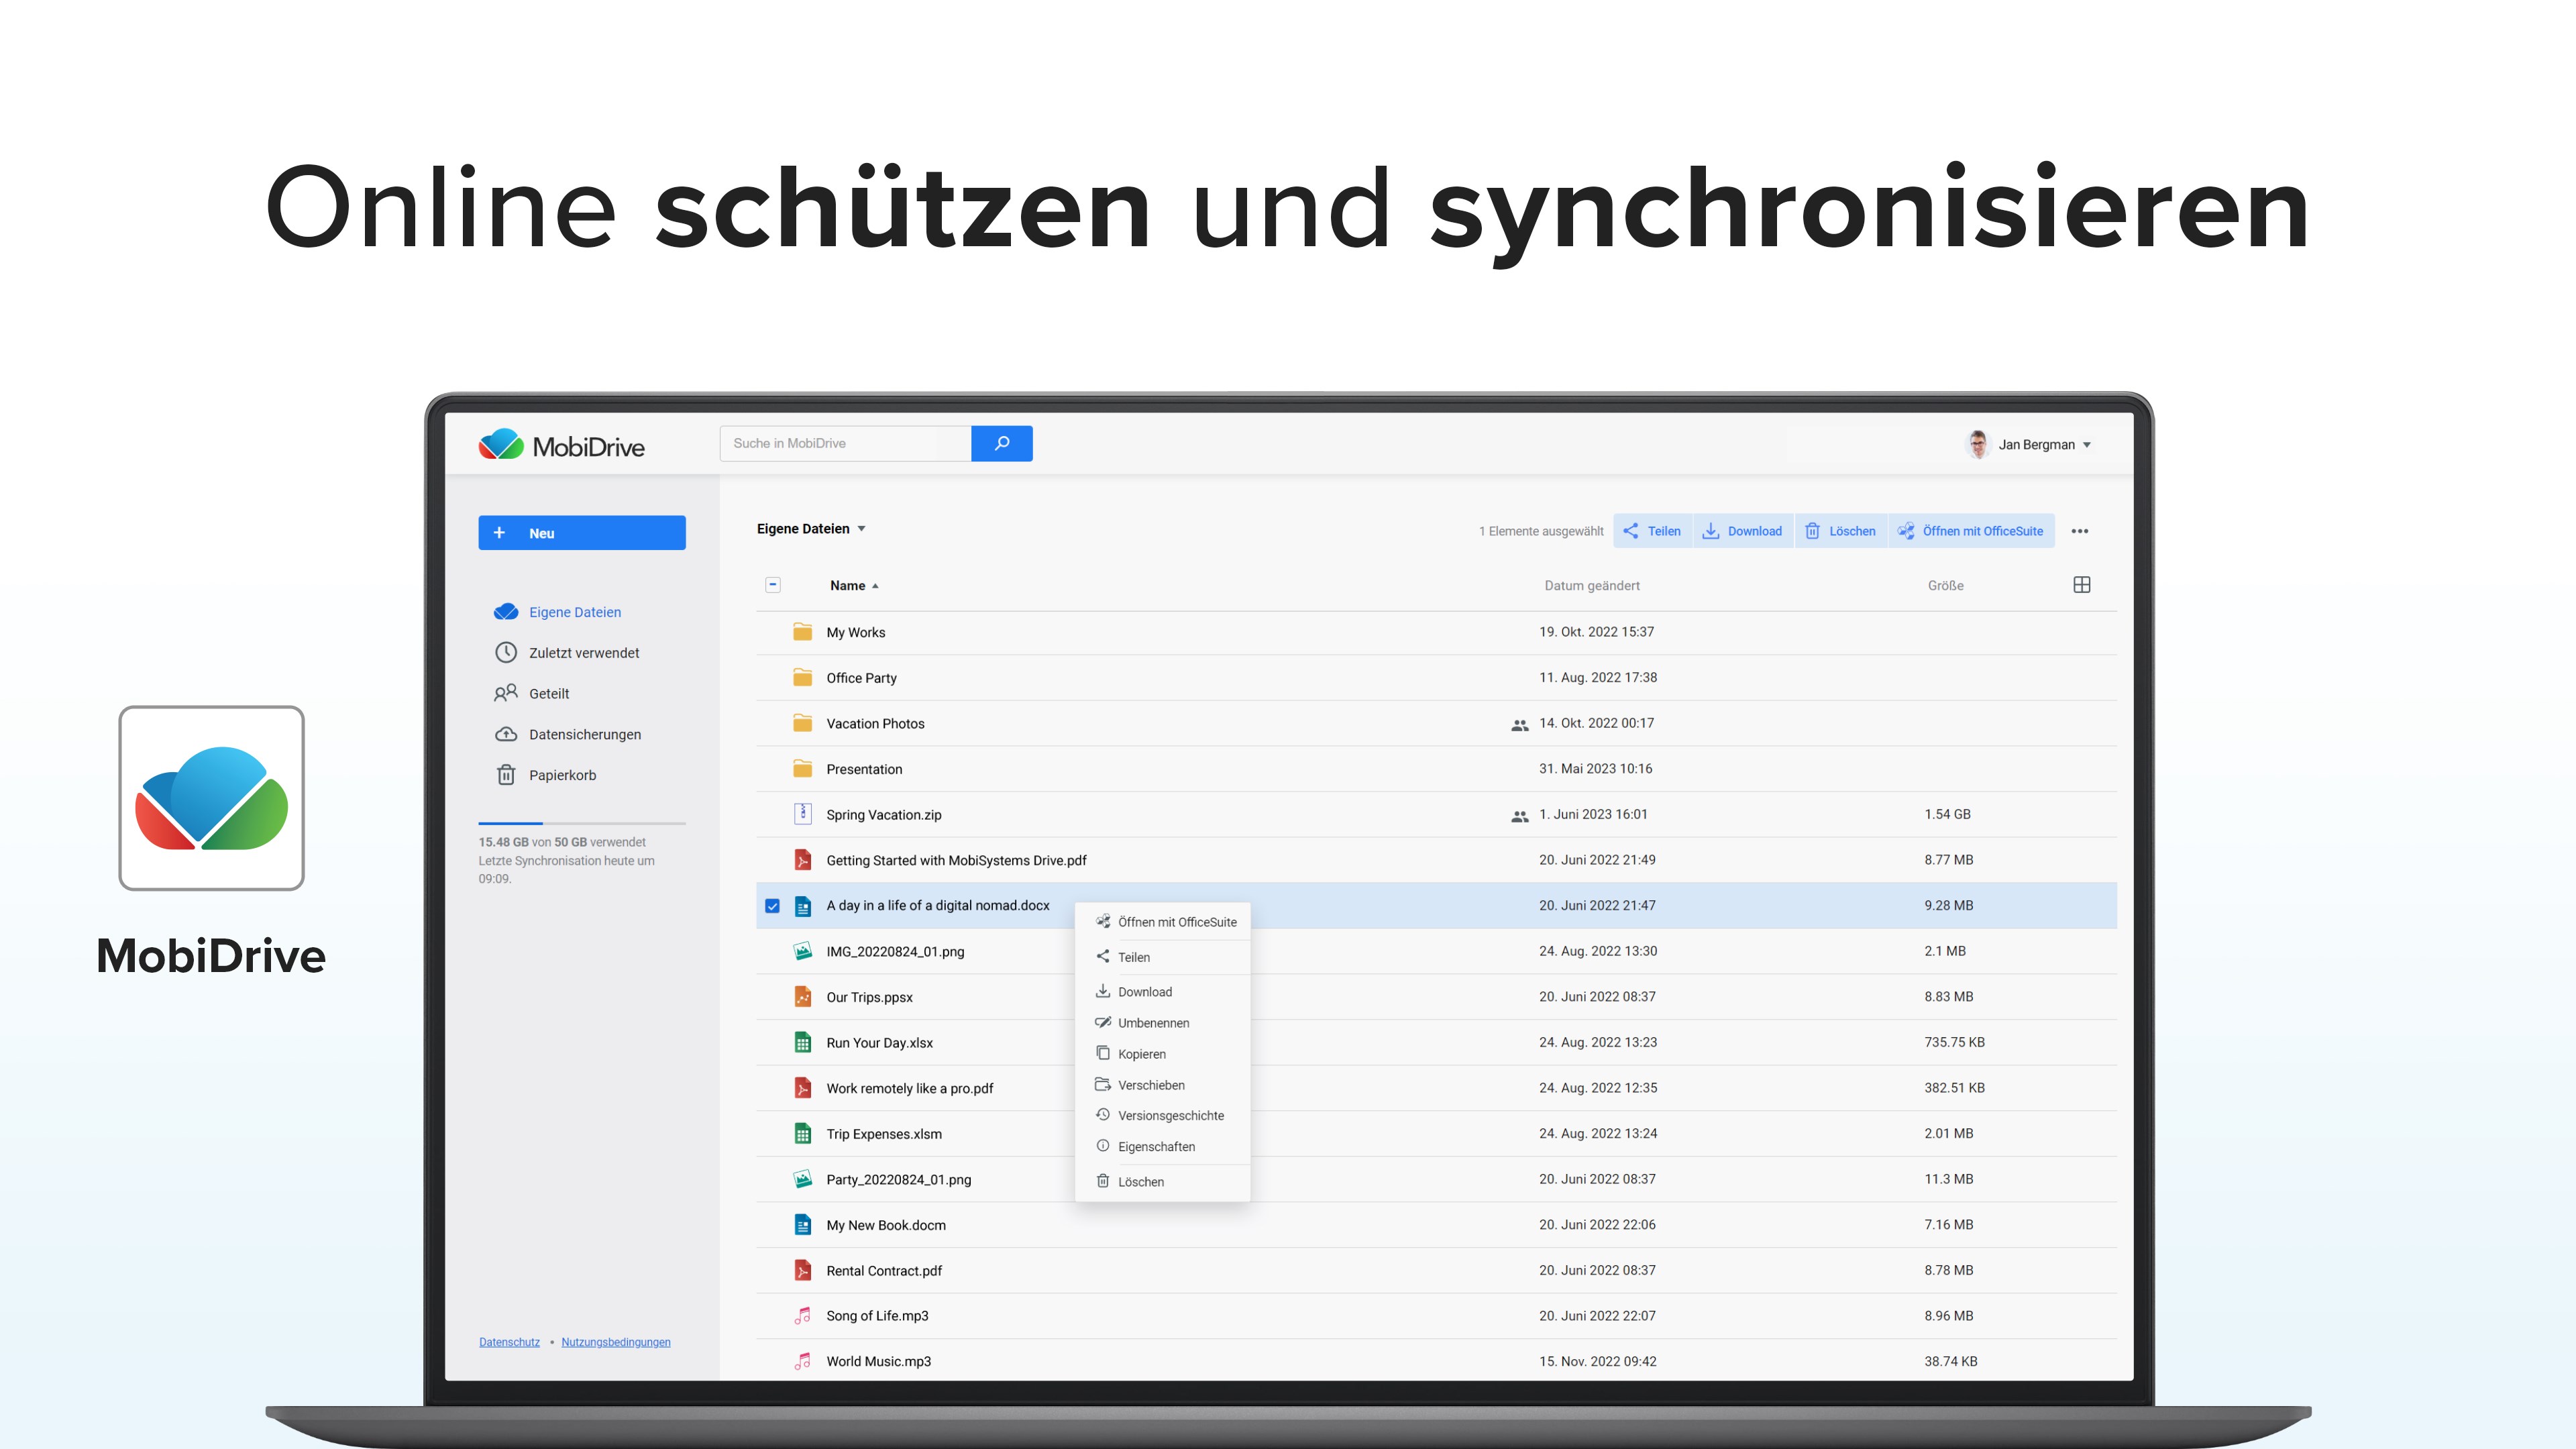Click the storage usage progress bar

[581, 823]
